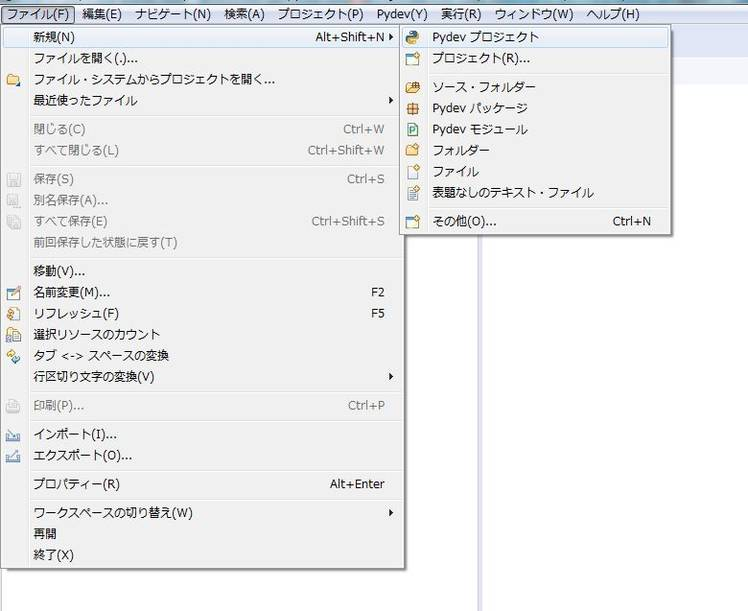Click the 選択リソースのカウント icon

pos(13,335)
